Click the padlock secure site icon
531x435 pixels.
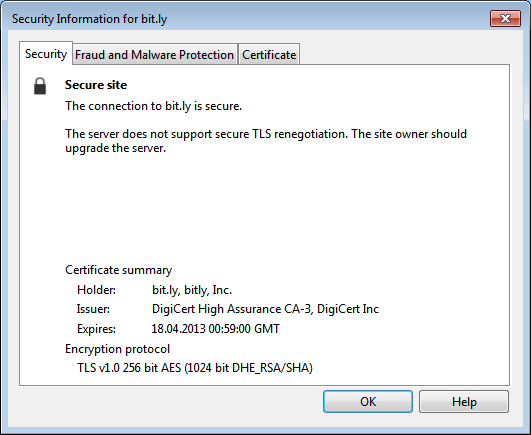coord(40,86)
